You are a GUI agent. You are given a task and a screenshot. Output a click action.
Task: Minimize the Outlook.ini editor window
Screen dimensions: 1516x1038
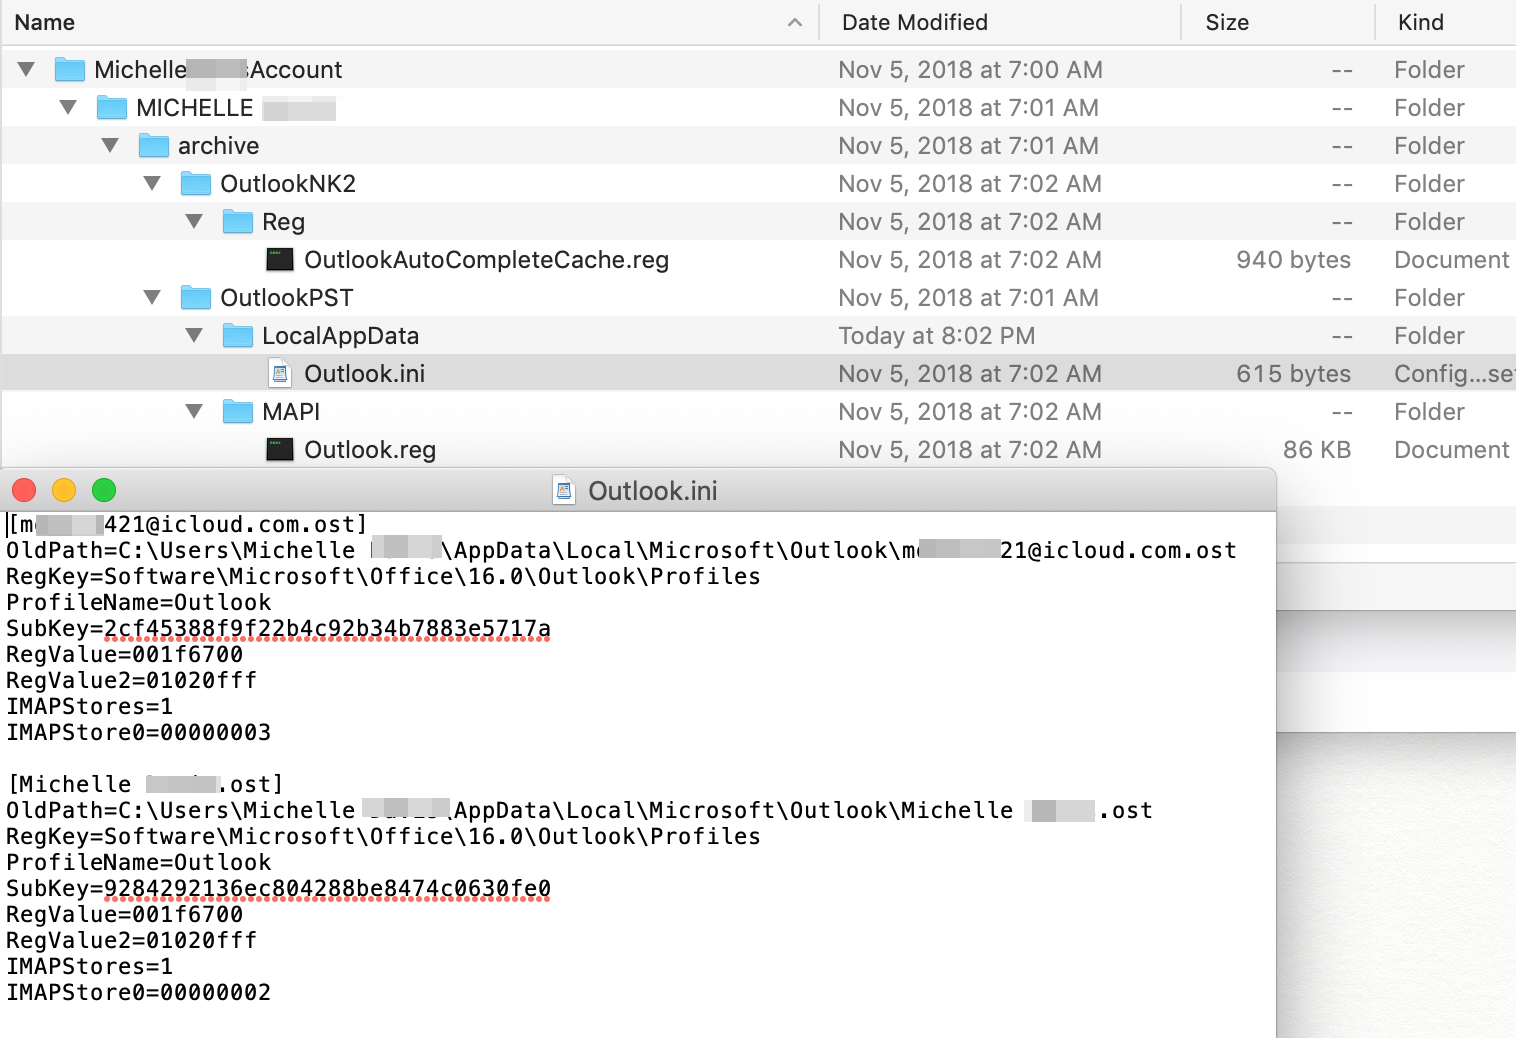[x=64, y=490]
